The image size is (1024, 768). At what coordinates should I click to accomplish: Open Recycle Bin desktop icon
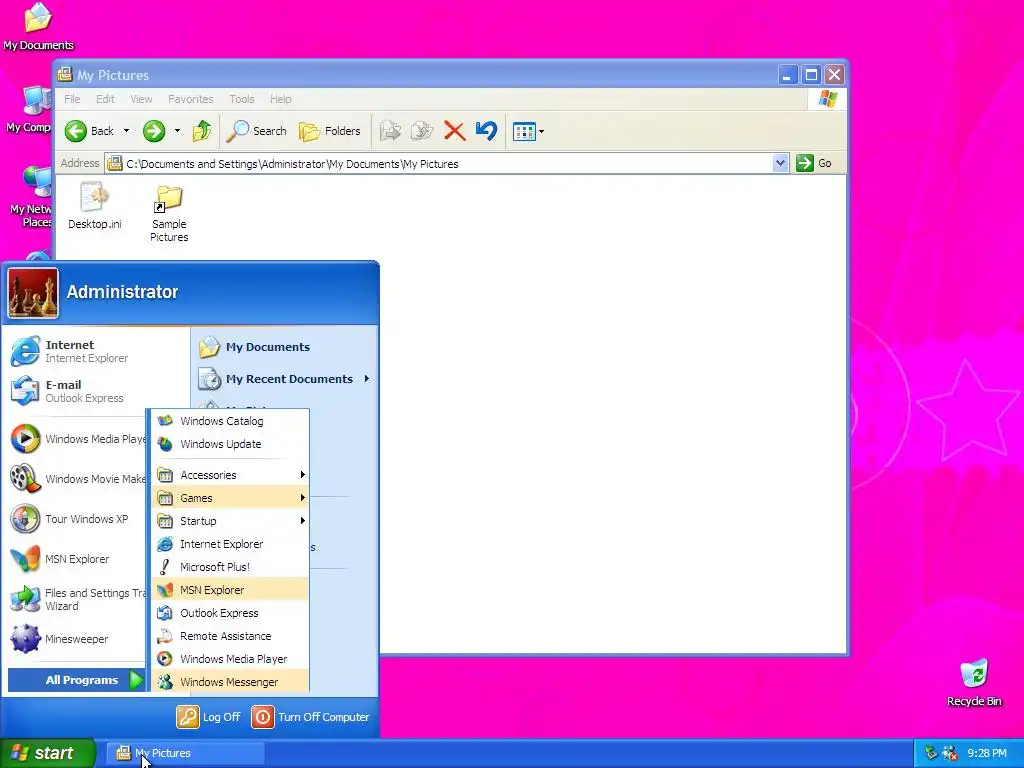pos(974,683)
